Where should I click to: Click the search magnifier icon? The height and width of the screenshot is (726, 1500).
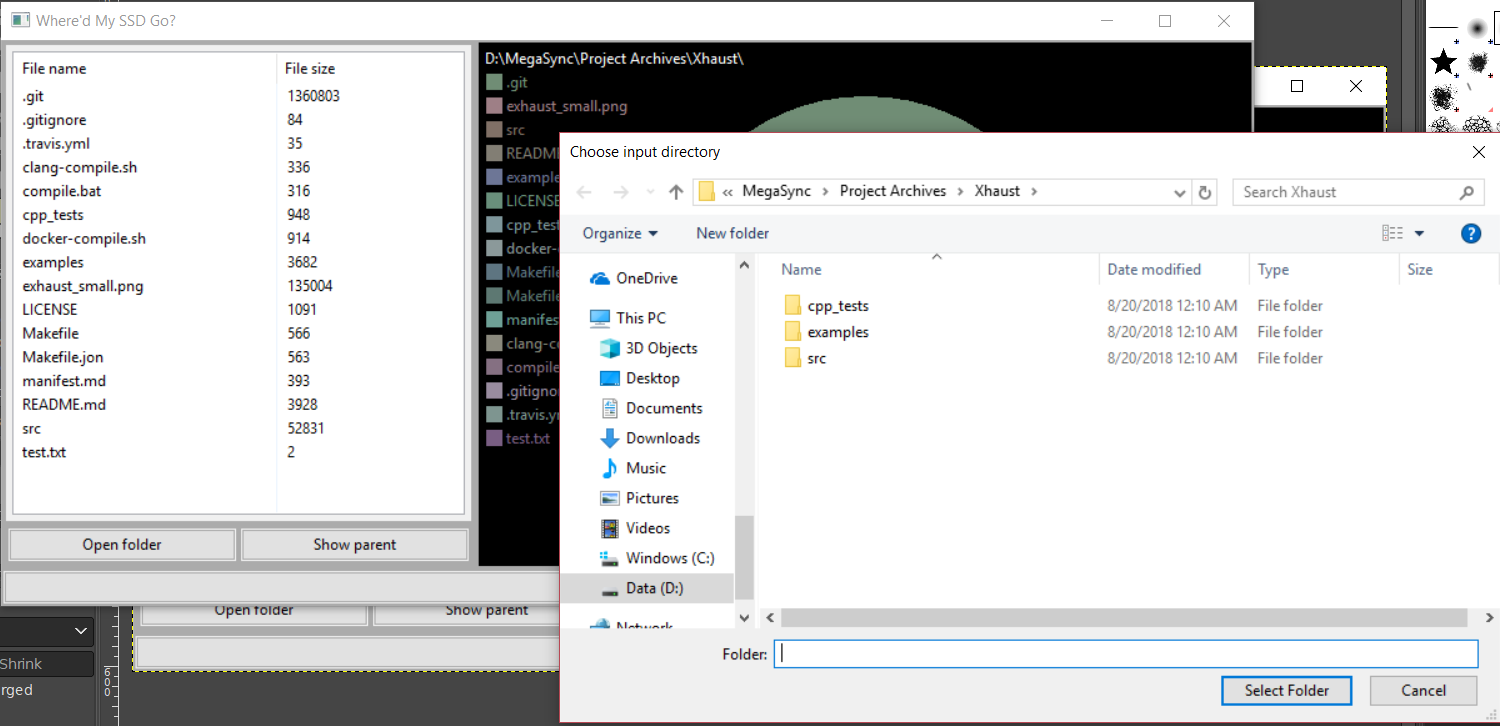tap(1466, 192)
